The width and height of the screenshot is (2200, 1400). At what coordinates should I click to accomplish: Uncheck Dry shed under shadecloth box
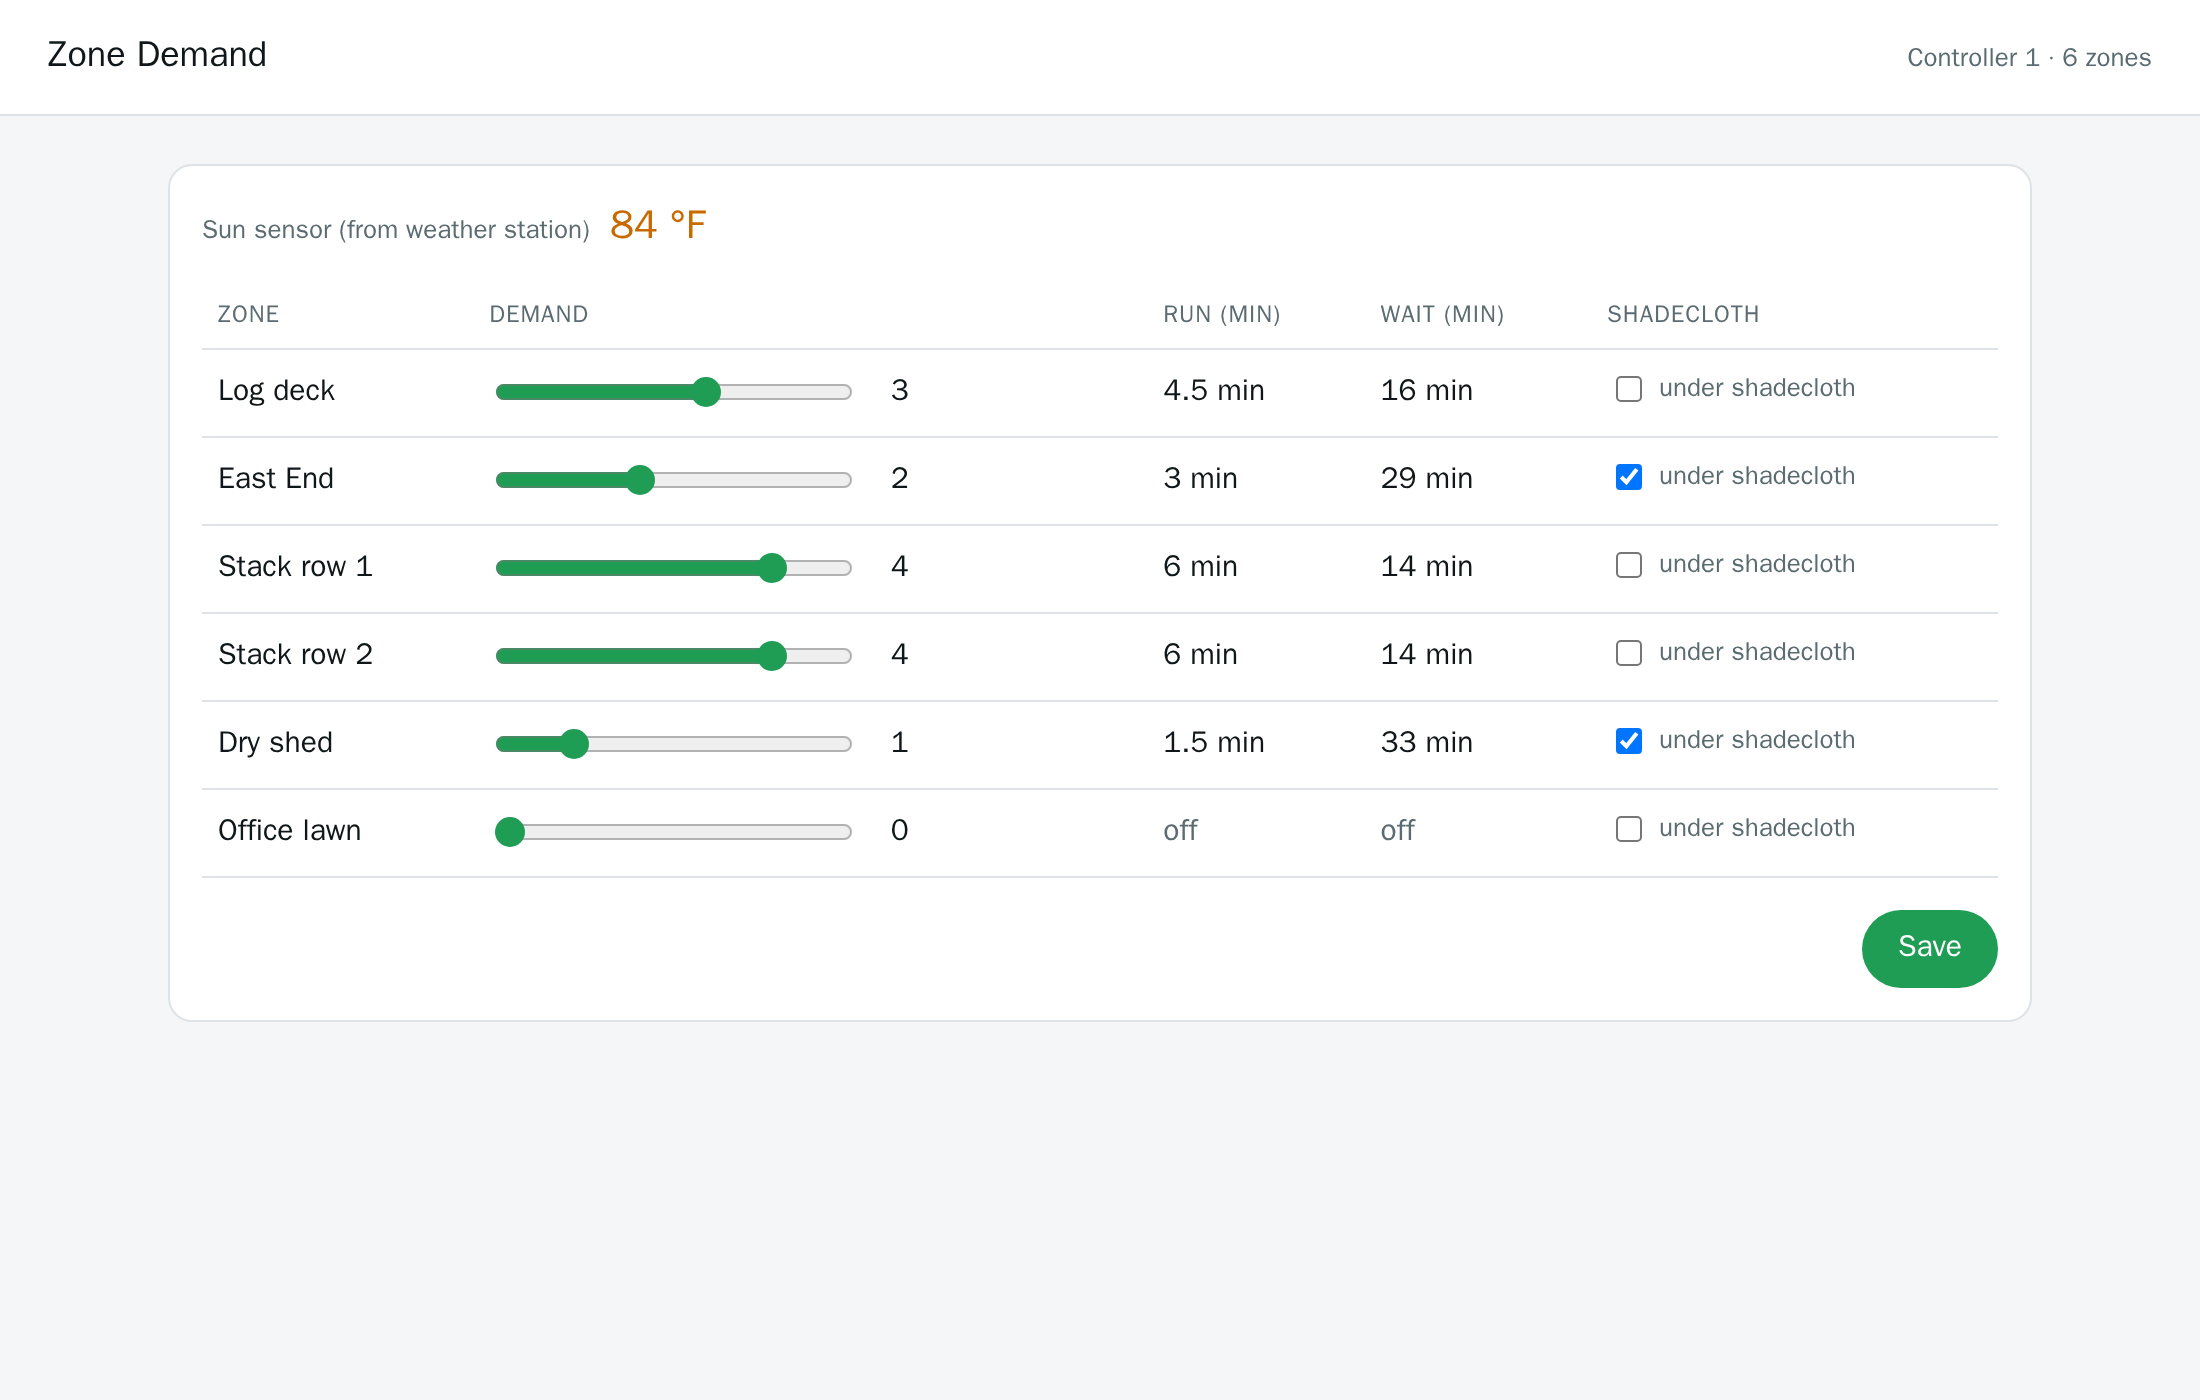coord(1628,741)
